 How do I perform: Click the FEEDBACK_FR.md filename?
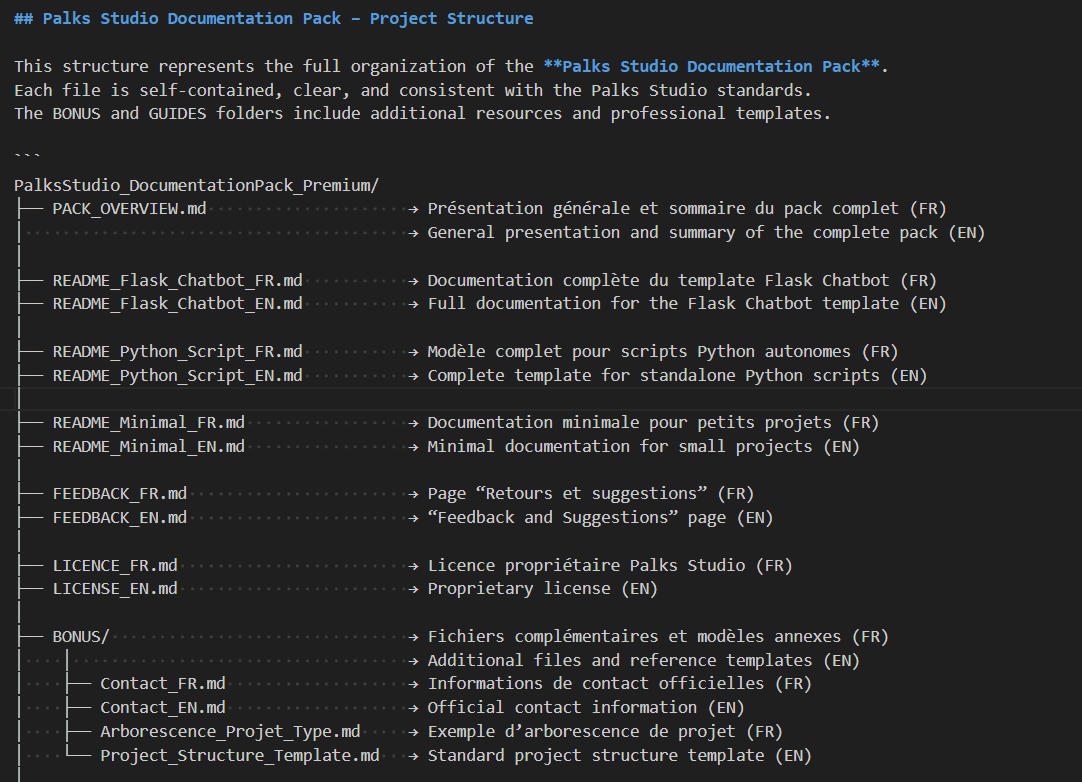tap(119, 494)
